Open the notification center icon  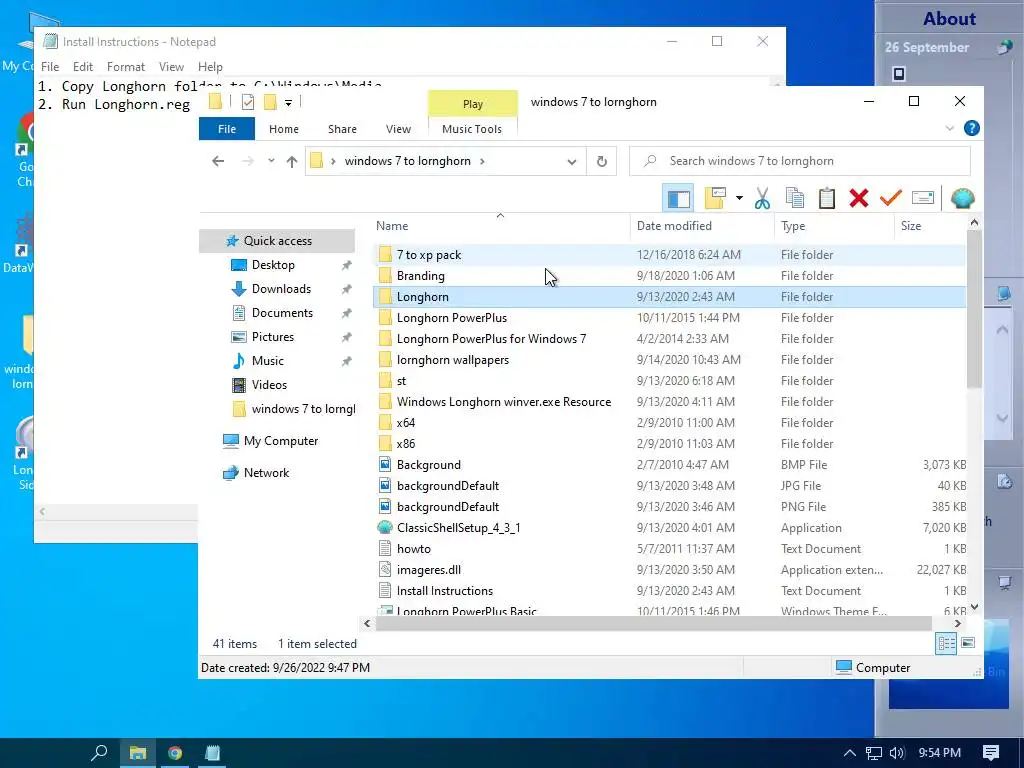991,753
